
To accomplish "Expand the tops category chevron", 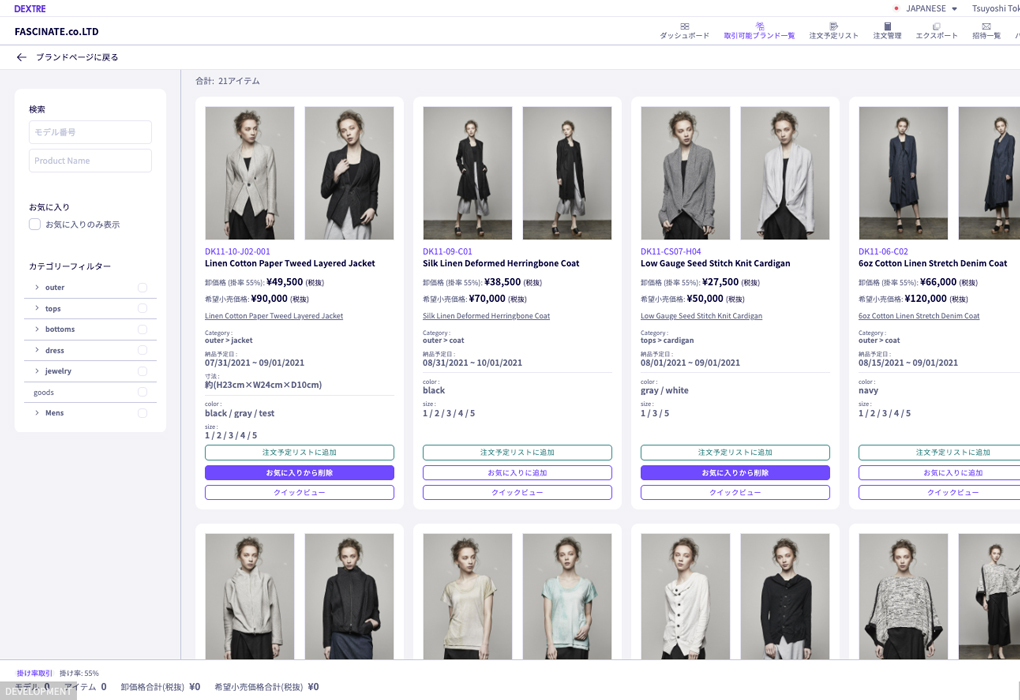I will click(x=37, y=308).
